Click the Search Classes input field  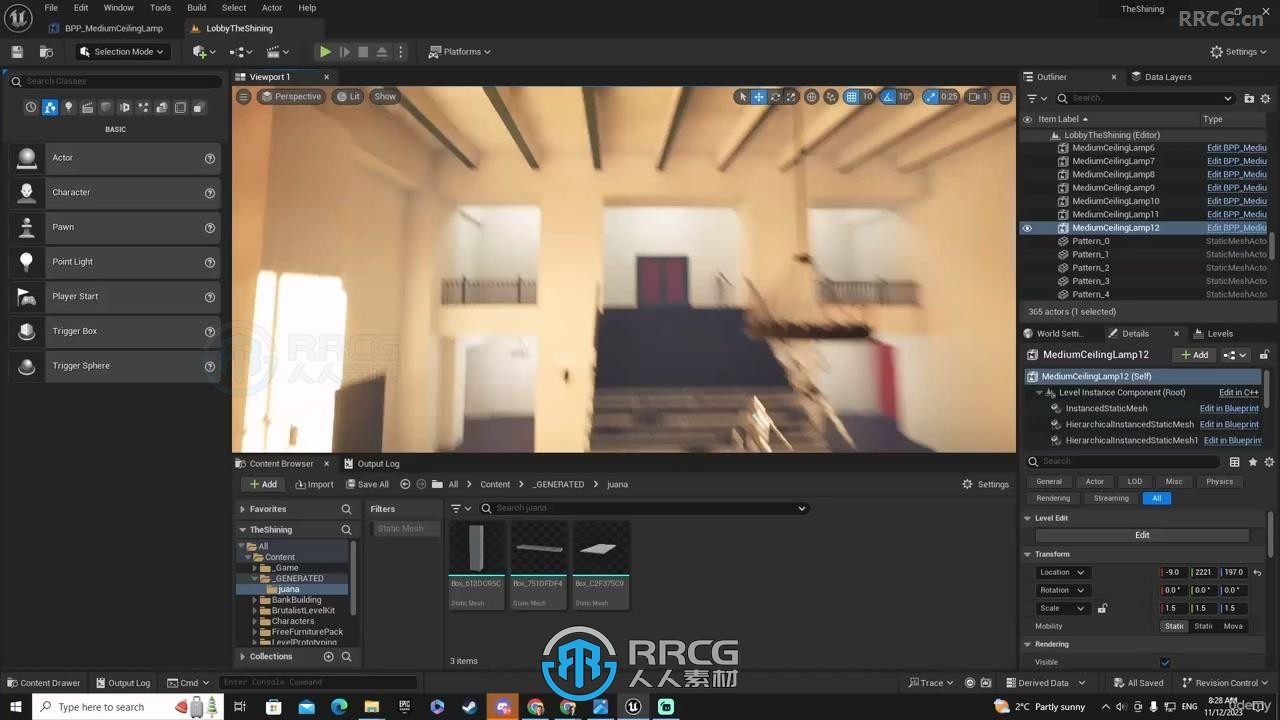pos(115,81)
